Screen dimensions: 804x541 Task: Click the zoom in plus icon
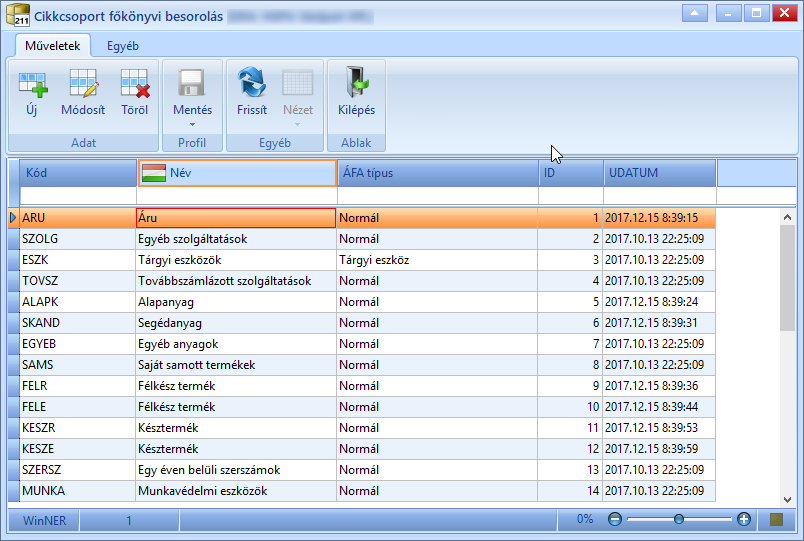point(743,519)
